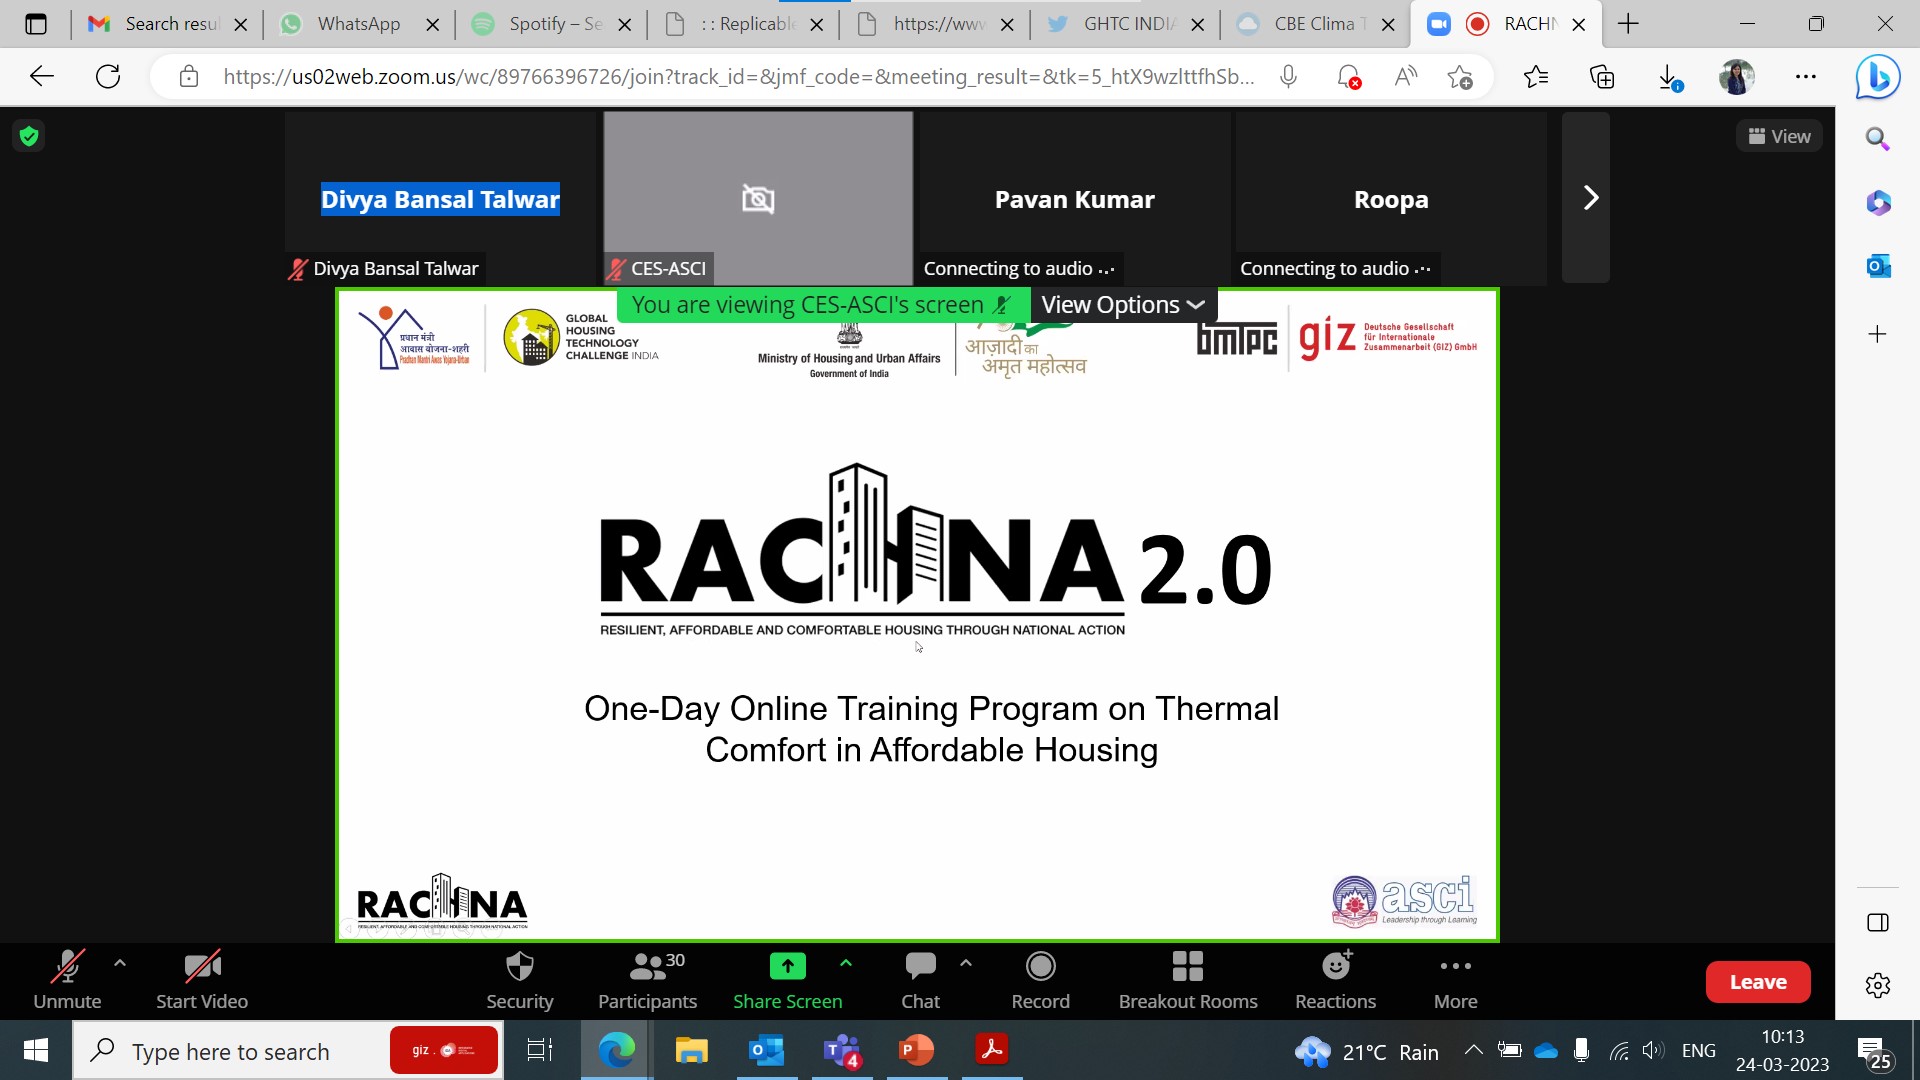Viewport: 1920px width, 1080px height.
Task: Toggle the Edge sidebar layout icon
Action: (1878, 922)
